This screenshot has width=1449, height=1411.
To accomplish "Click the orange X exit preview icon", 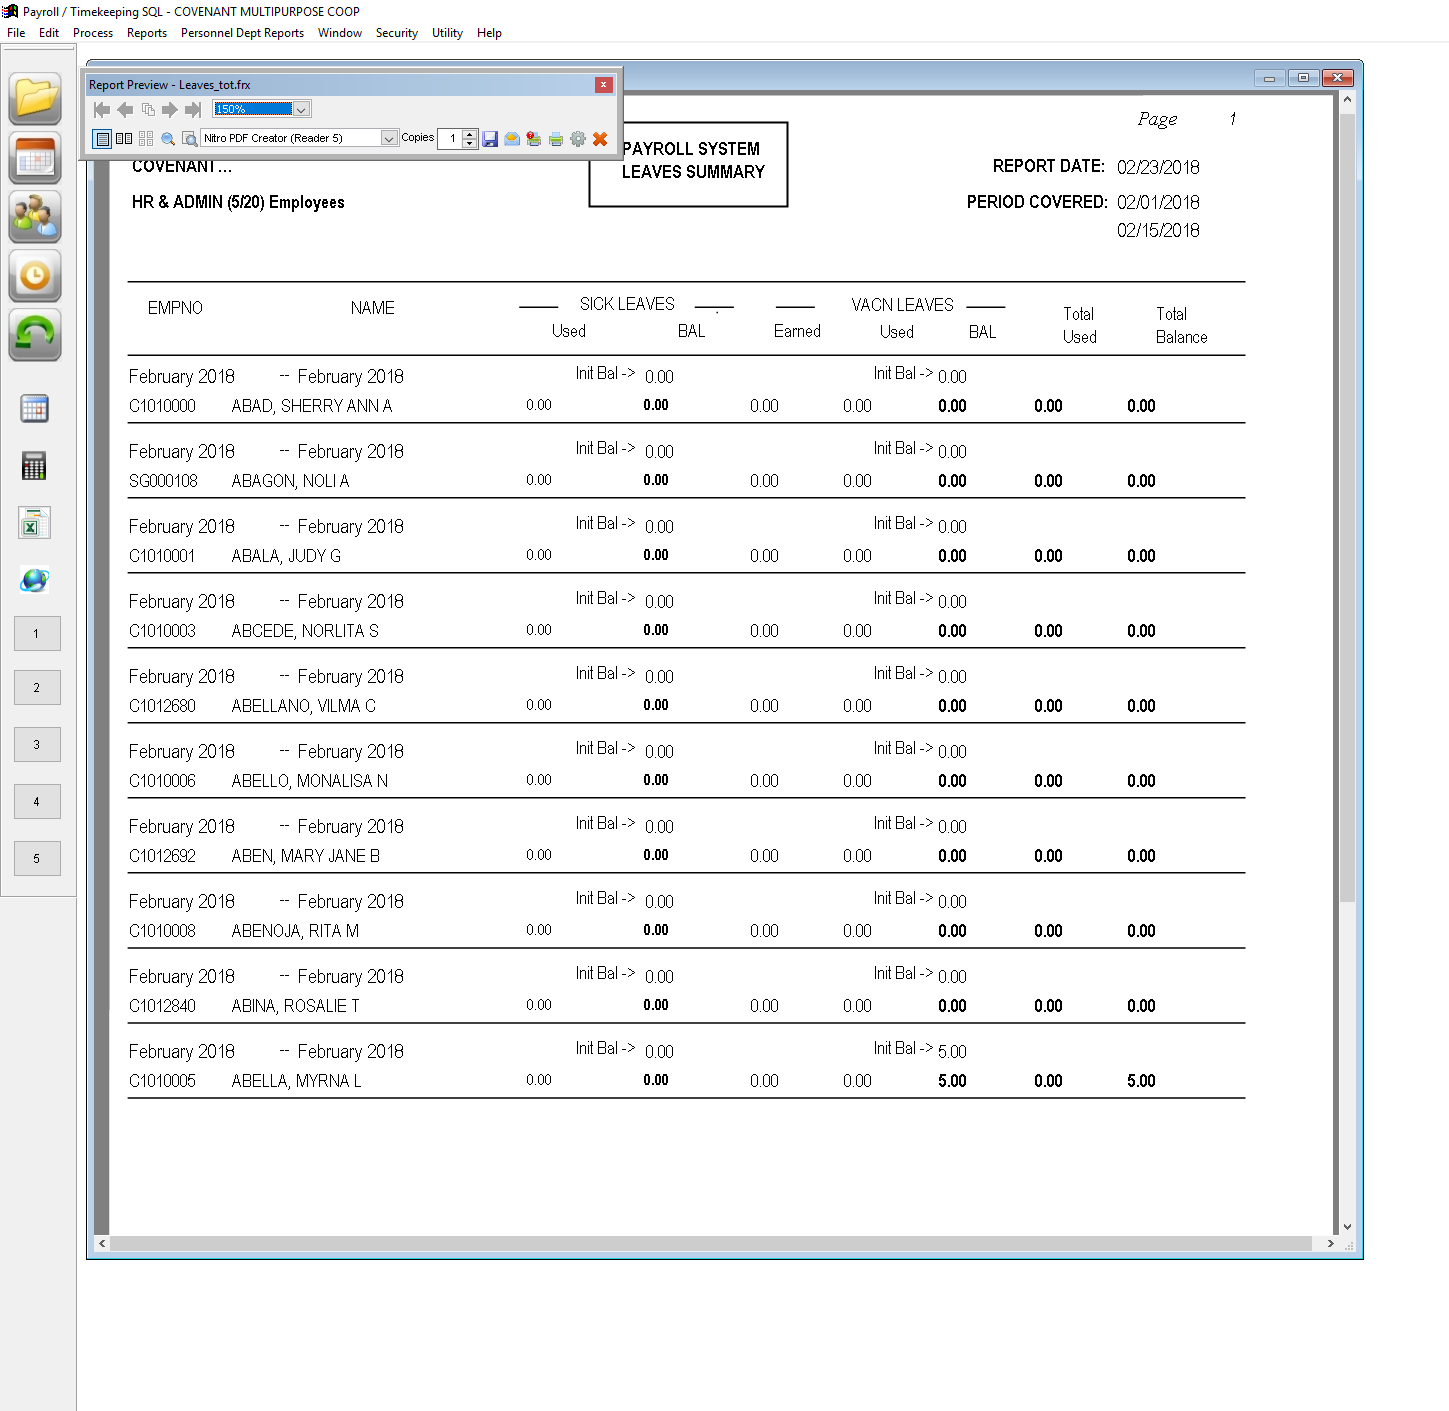I will 600,139.
